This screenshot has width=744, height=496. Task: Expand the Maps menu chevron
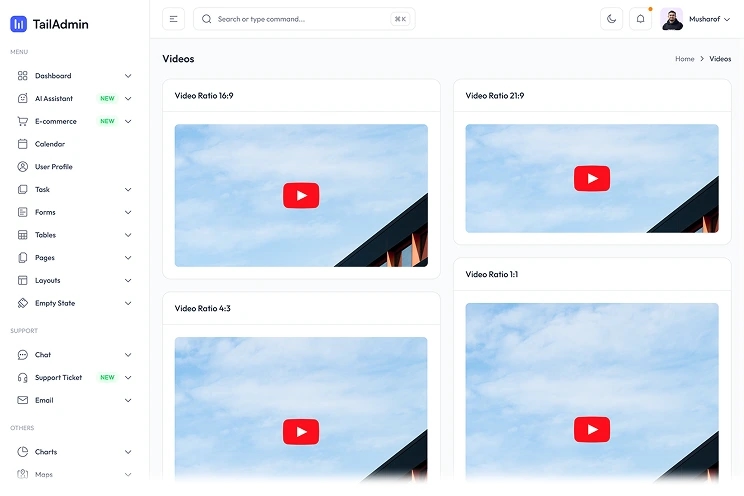point(128,475)
